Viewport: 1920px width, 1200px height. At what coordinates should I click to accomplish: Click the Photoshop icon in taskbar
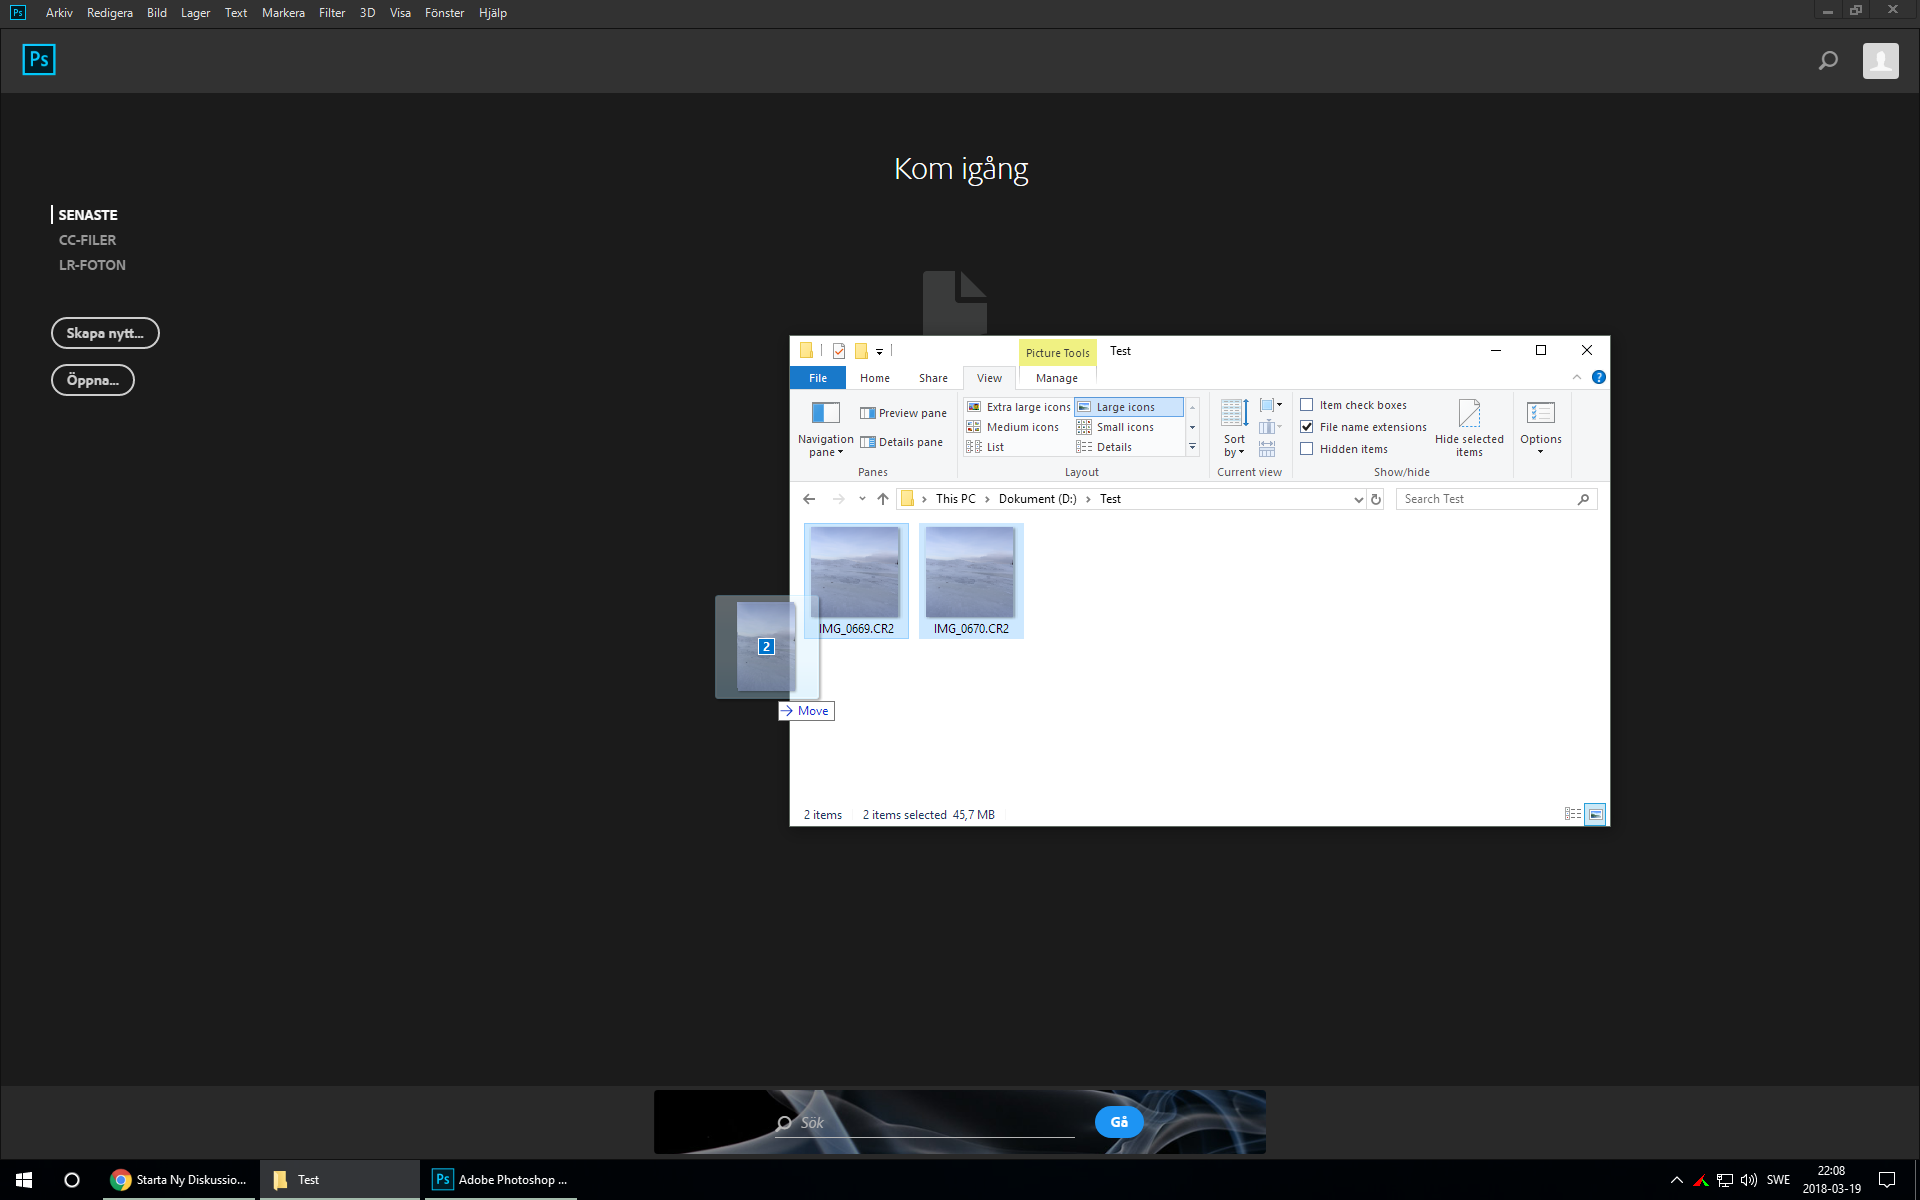pos(441,1179)
